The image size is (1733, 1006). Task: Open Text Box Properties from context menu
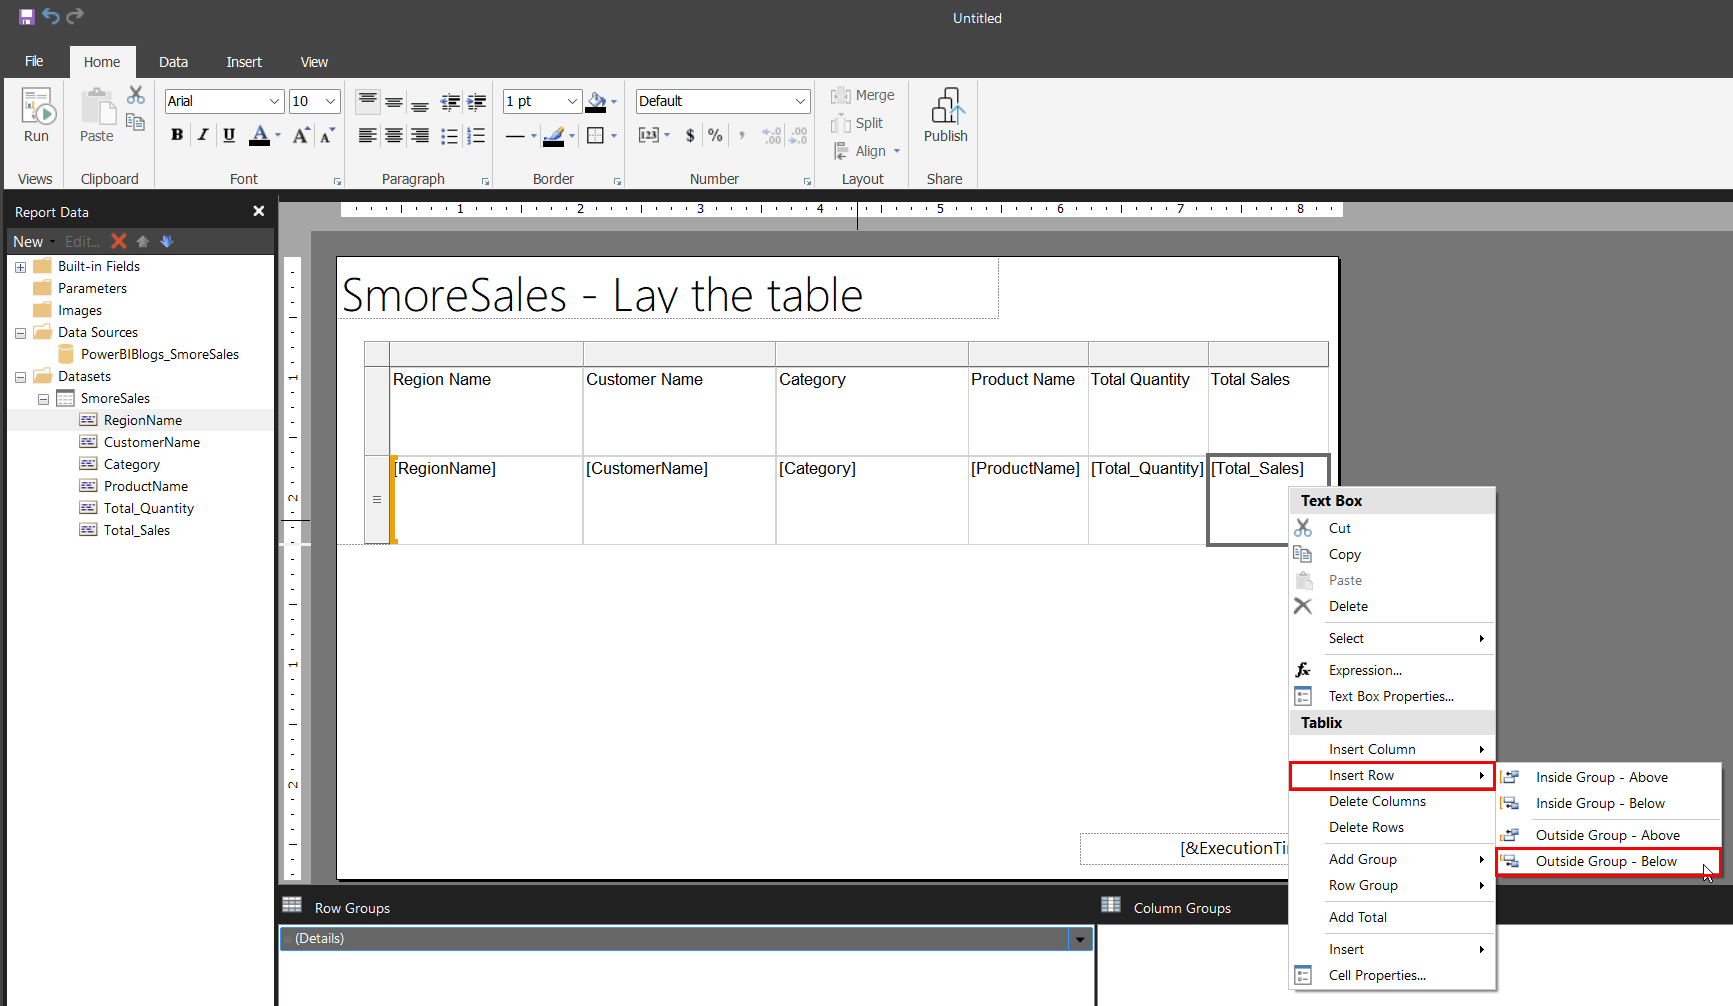click(x=1392, y=696)
